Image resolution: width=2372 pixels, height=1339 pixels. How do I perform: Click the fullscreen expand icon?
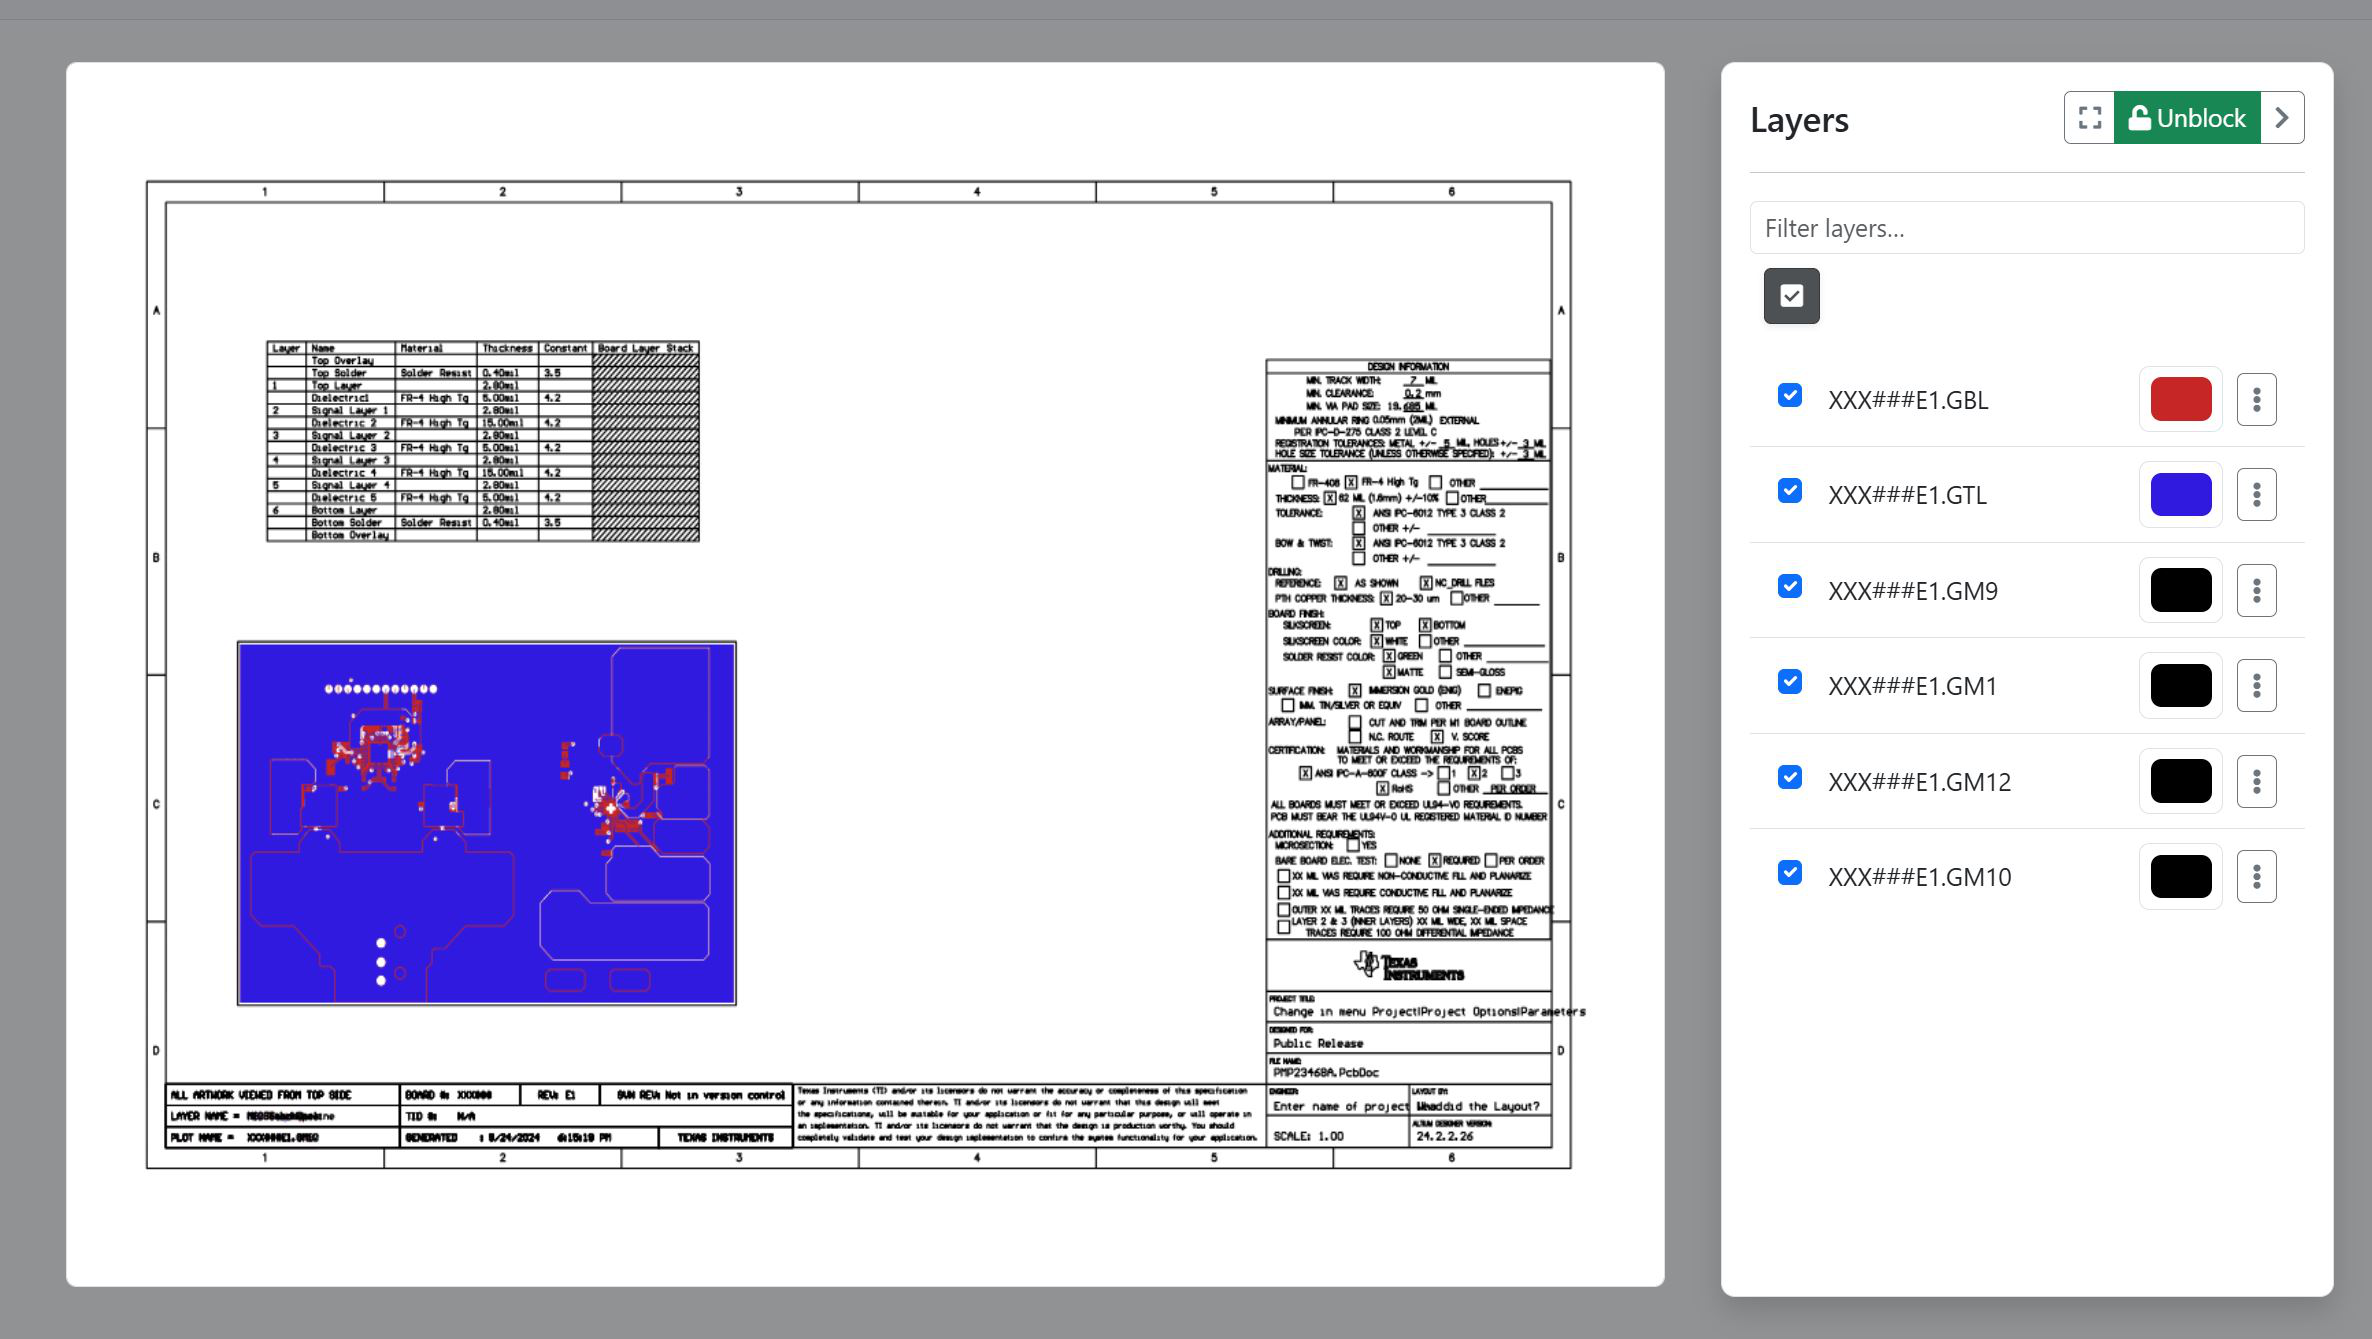click(x=2089, y=118)
